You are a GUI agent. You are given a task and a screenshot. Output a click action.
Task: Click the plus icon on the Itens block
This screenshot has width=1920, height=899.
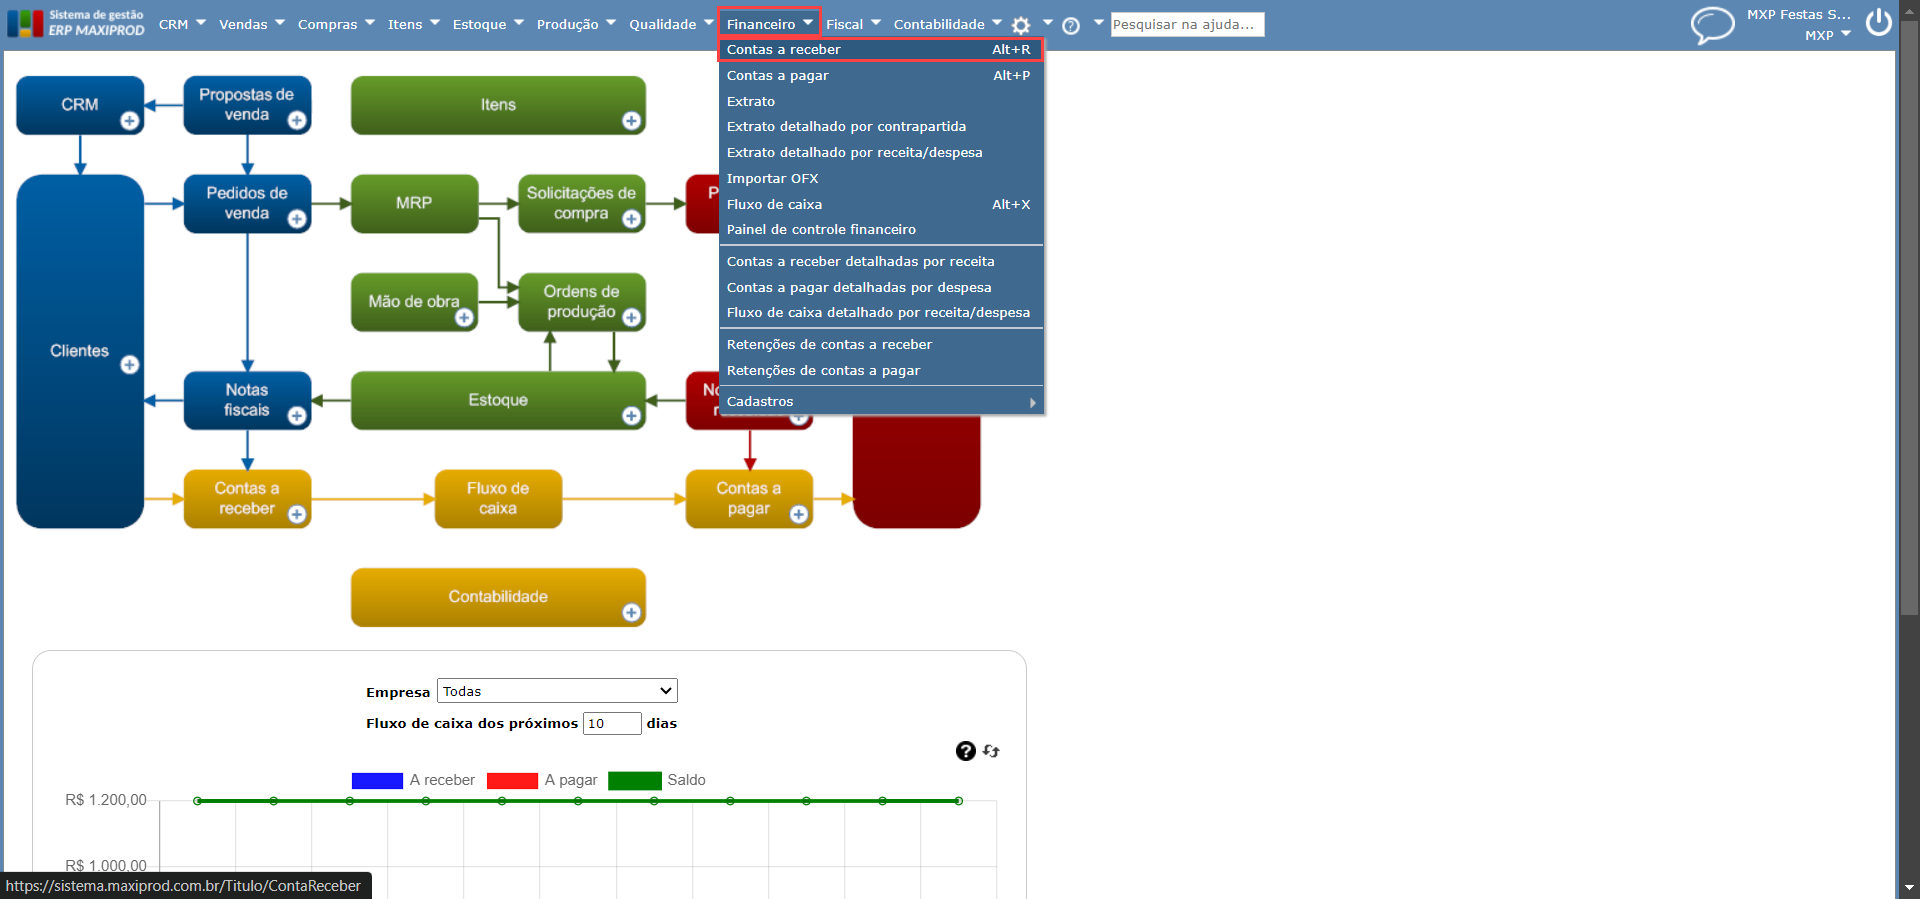click(x=631, y=121)
